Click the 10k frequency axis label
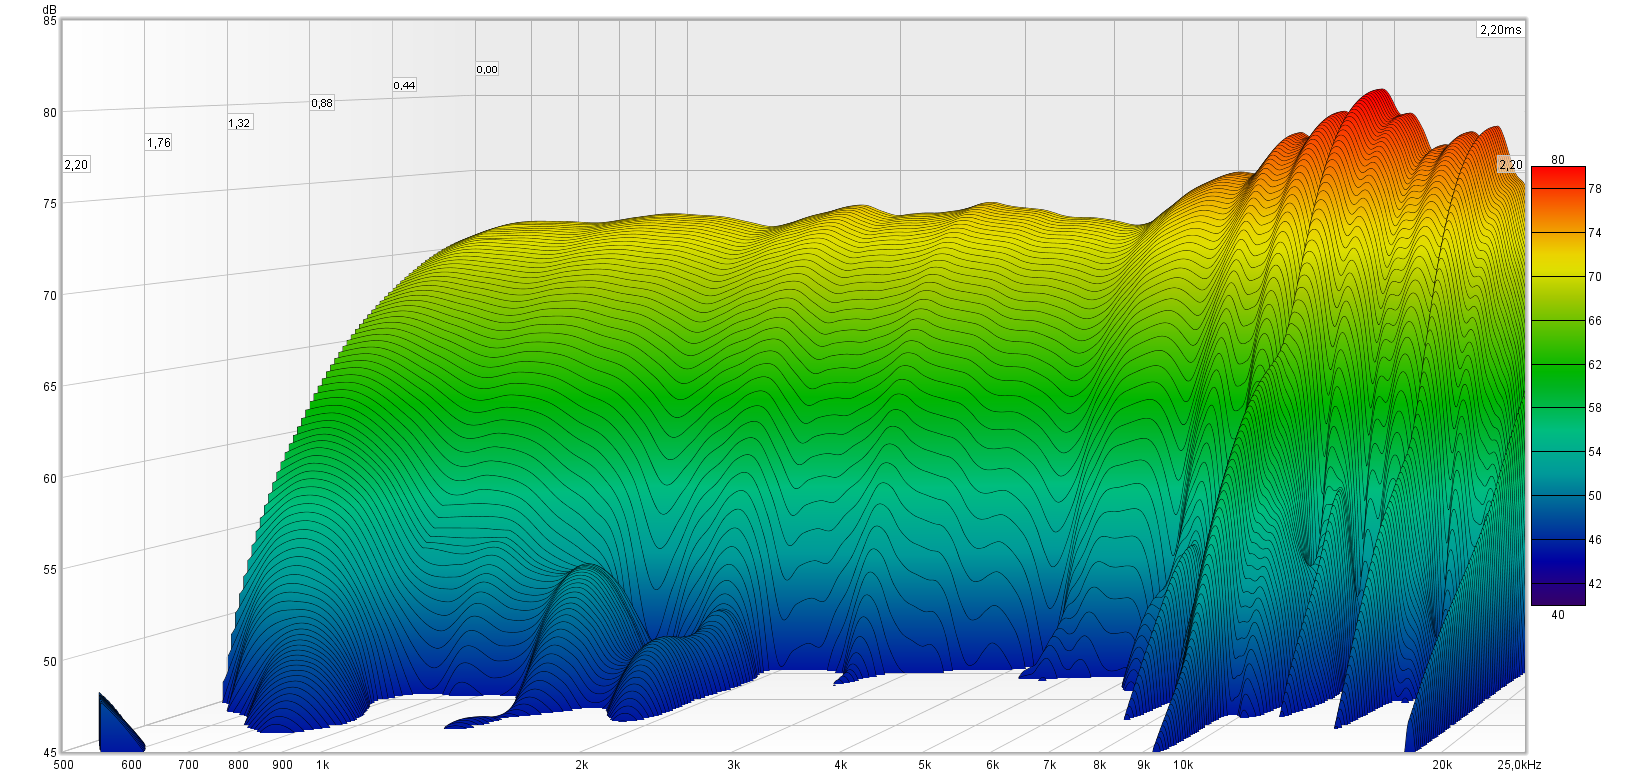The height and width of the screenshot is (779, 1633). (1183, 765)
